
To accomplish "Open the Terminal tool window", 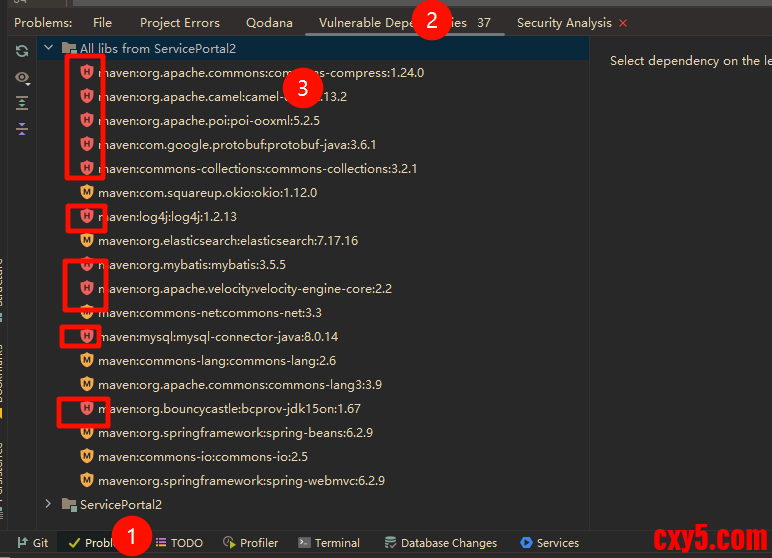I will [x=328, y=543].
